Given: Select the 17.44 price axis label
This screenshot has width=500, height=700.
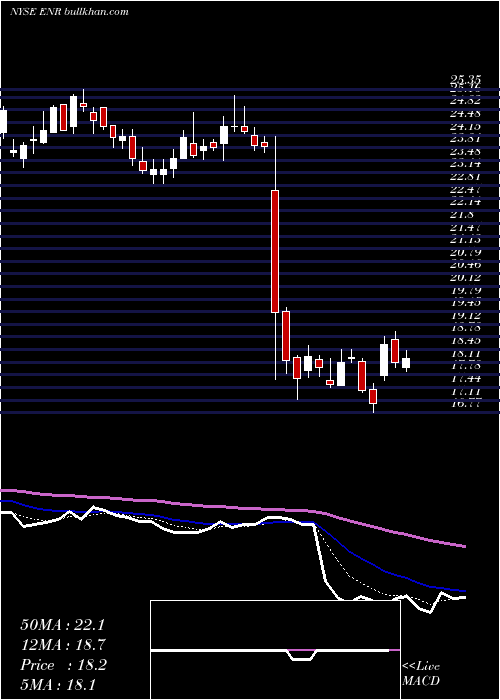Looking at the screenshot, I should pyautogui.click(x=465, y=379).
